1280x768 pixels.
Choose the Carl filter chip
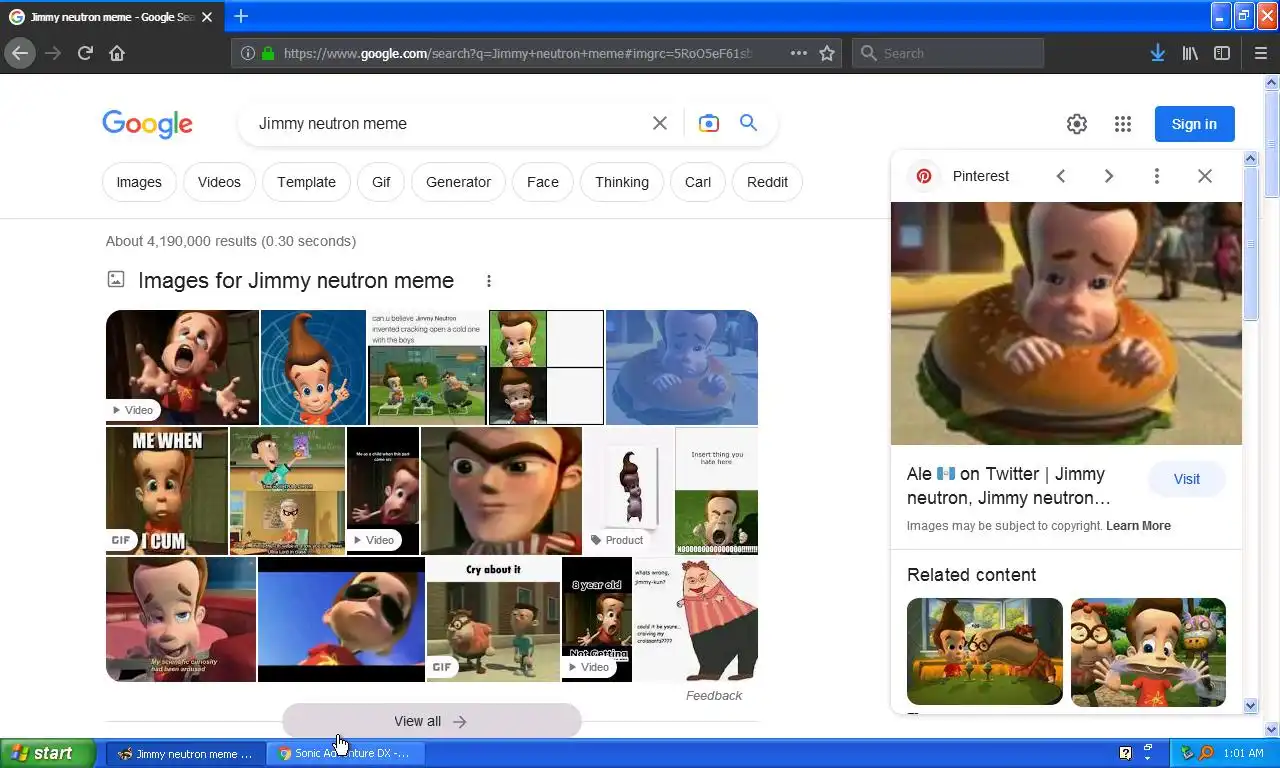698,182
